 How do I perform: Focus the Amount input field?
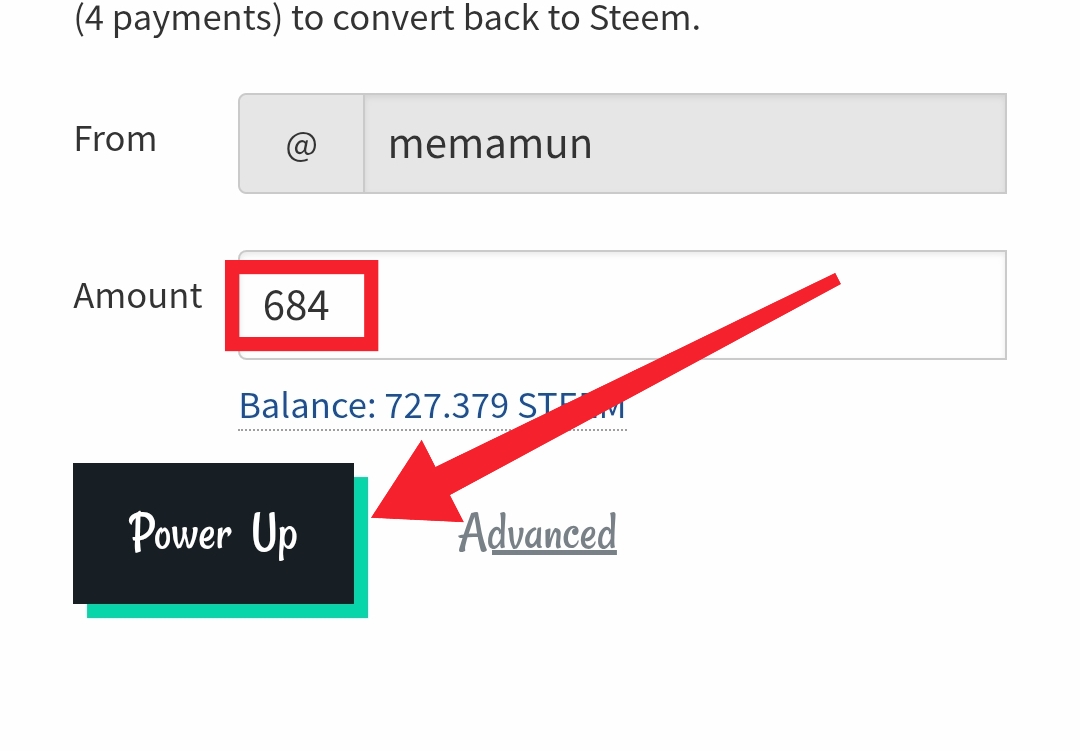(623, 305)
